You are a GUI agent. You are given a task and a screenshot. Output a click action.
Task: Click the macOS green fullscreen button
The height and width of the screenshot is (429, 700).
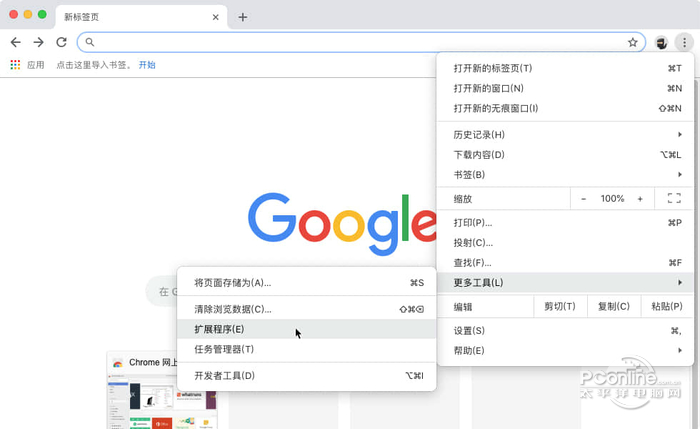pos(42,14)
